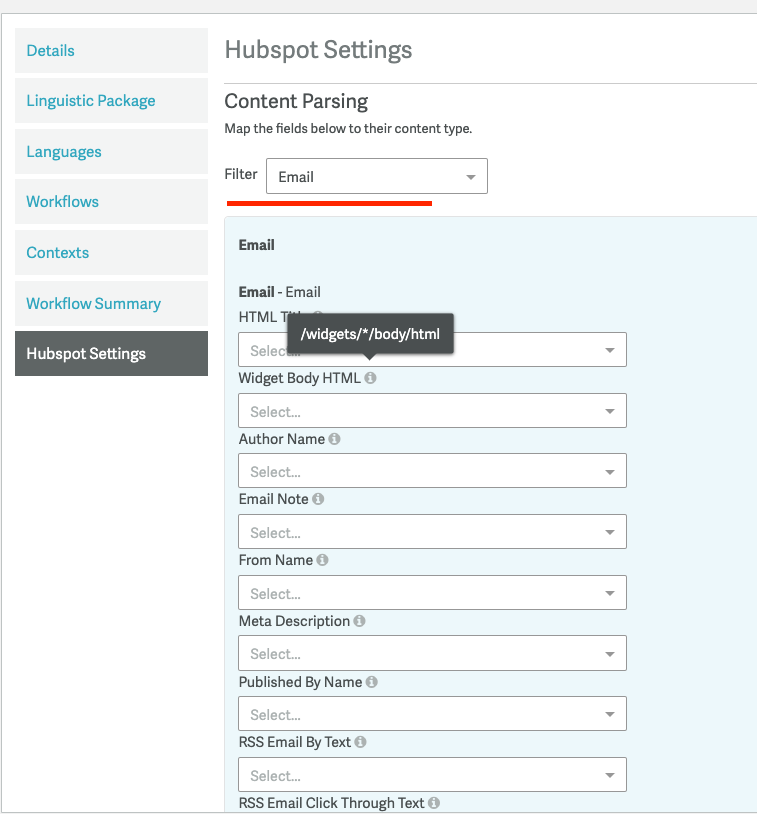The width and height of the screenshot is (757, 814).
Task: Click the Meta Description label
Action: point(294,620)
